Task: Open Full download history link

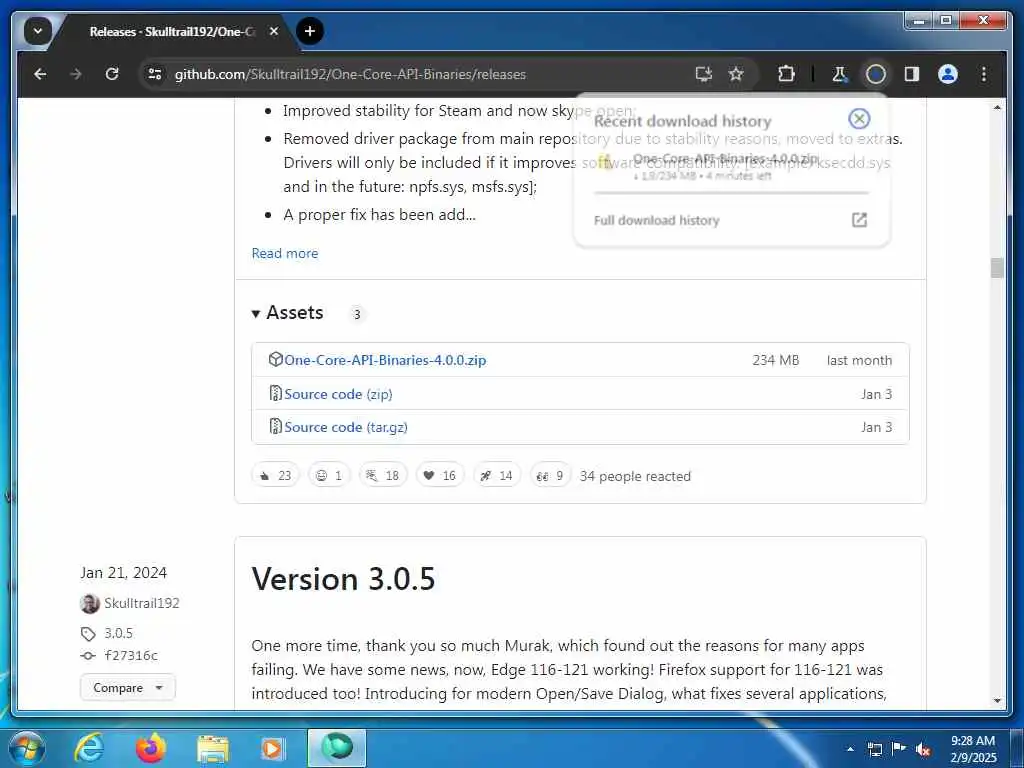Action: tap(656, 221)
